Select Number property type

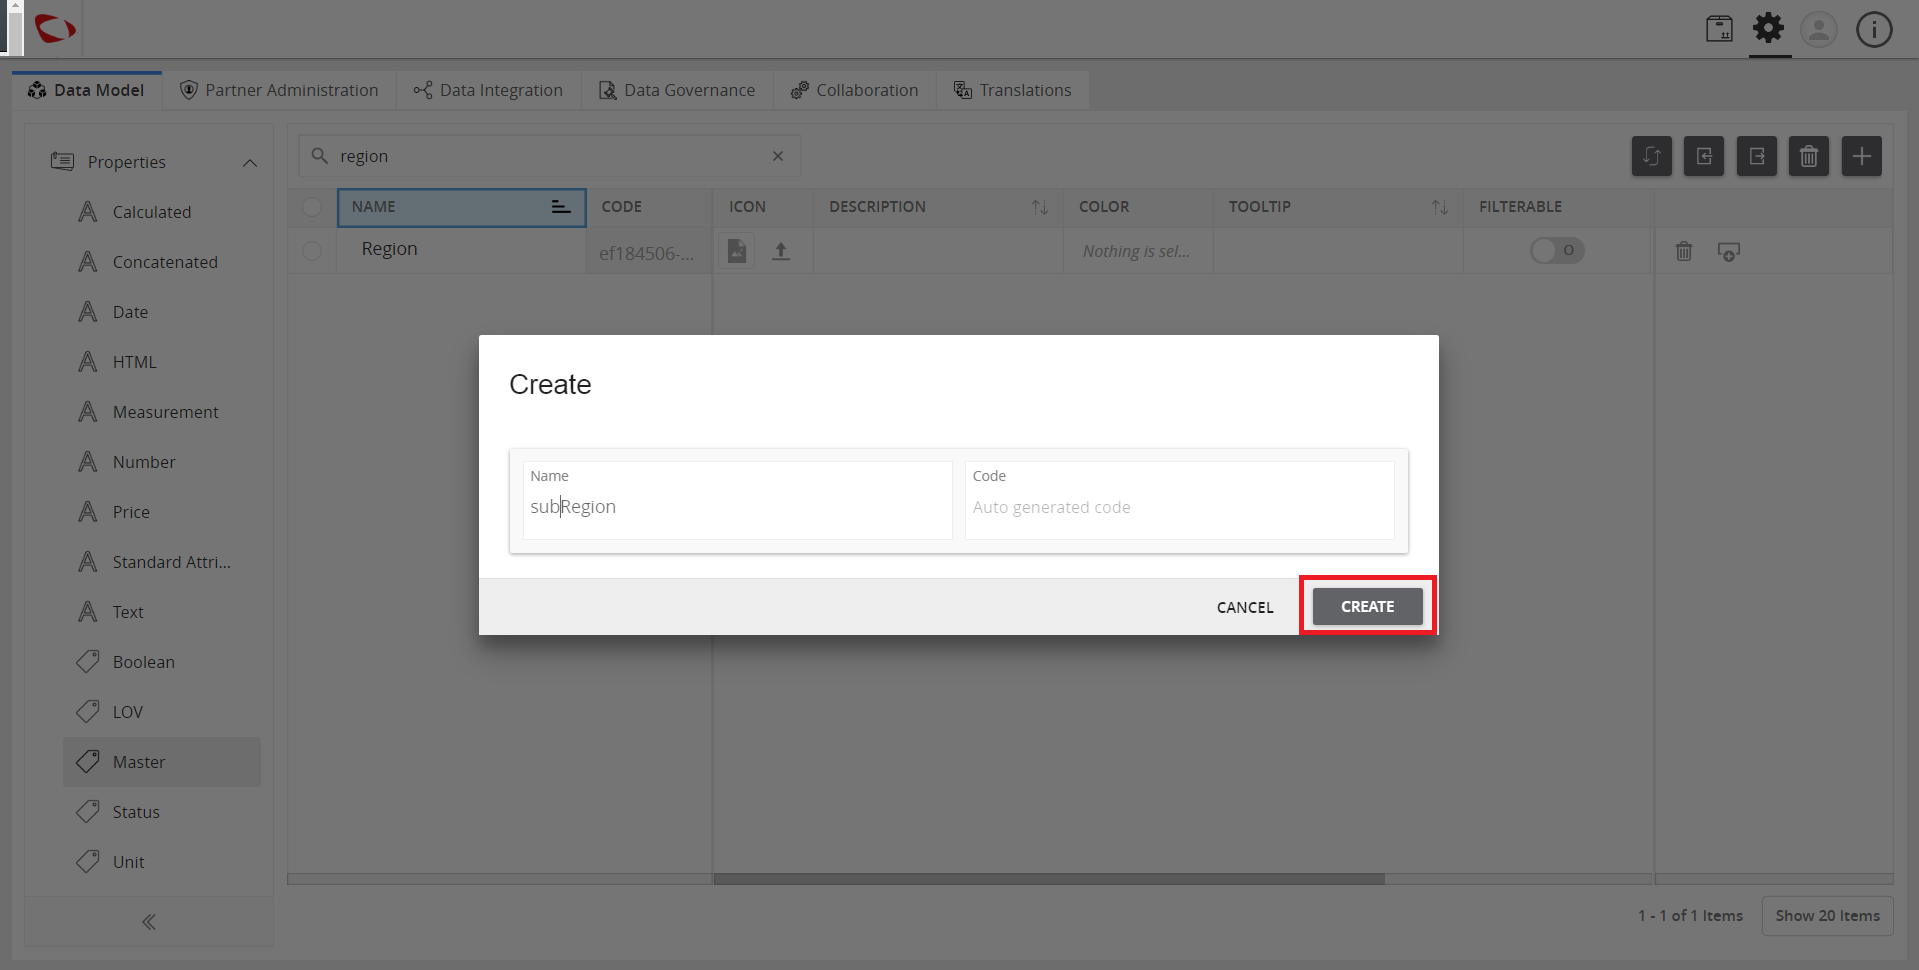pos(161,462)
